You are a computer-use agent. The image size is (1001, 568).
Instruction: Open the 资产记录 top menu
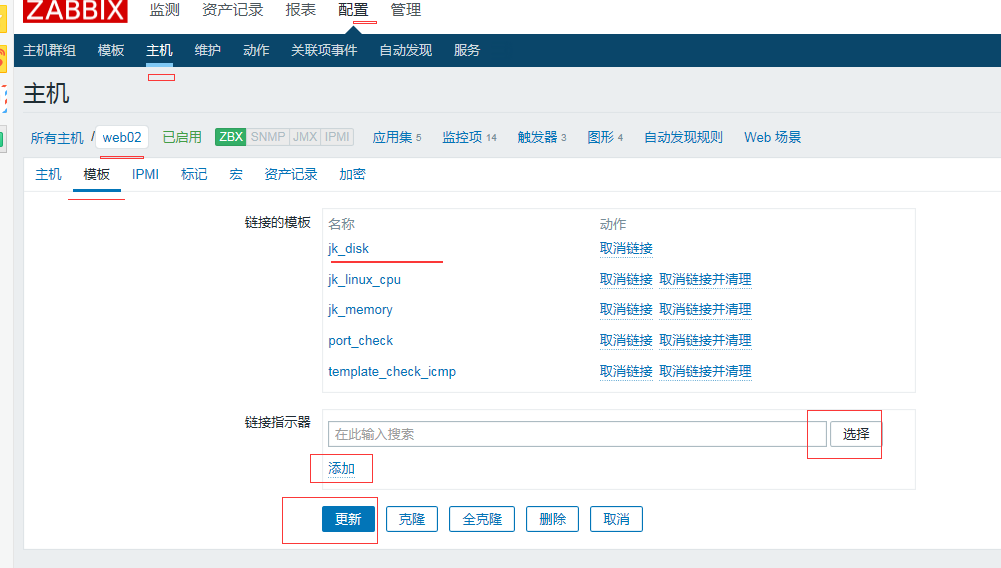point(232,10)
